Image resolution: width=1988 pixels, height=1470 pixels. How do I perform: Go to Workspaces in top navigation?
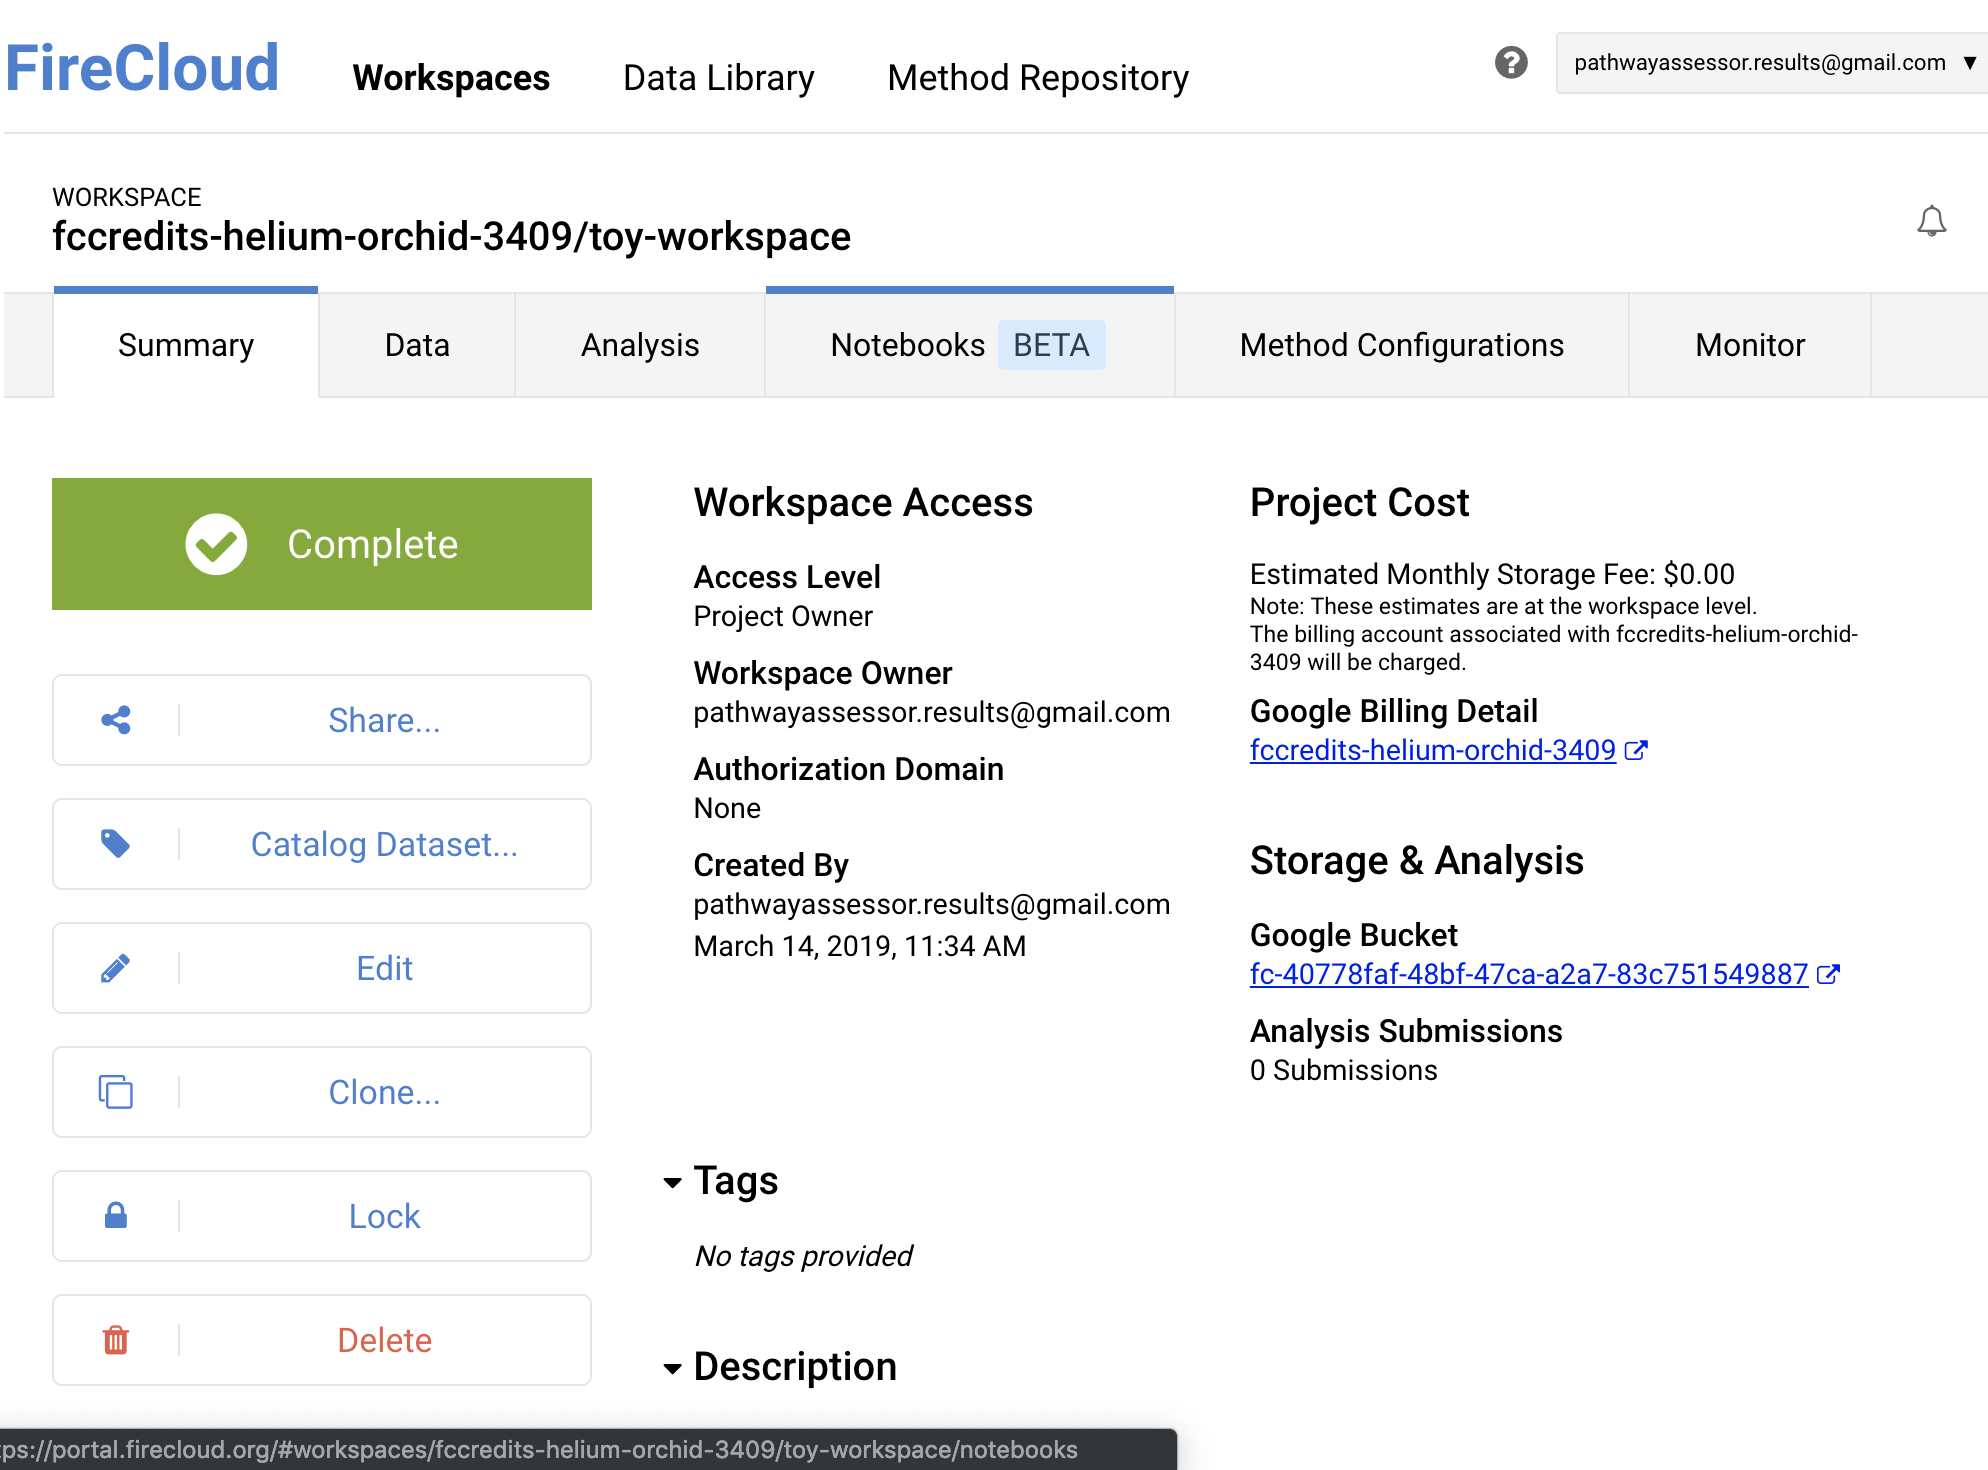[451, 78]
